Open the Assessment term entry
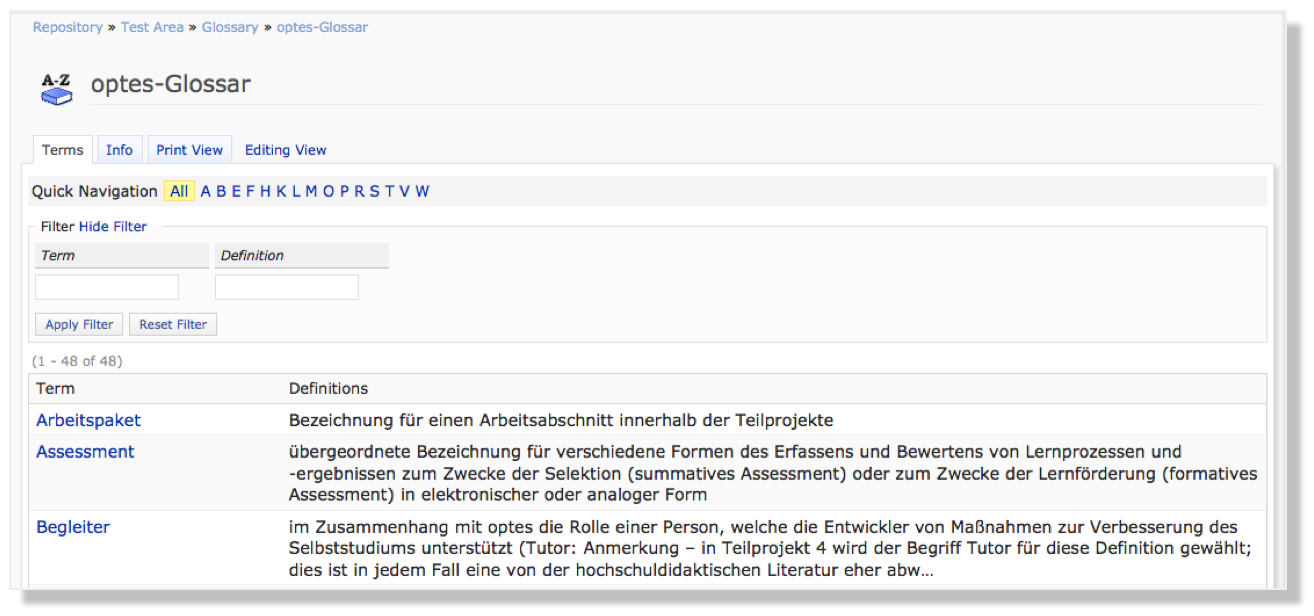 point(85,452)
